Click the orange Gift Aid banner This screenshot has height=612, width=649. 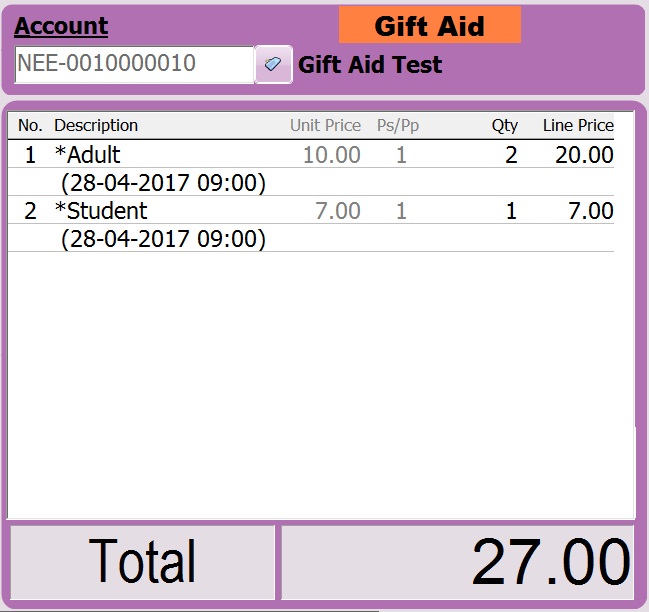[x=430, y=26]
